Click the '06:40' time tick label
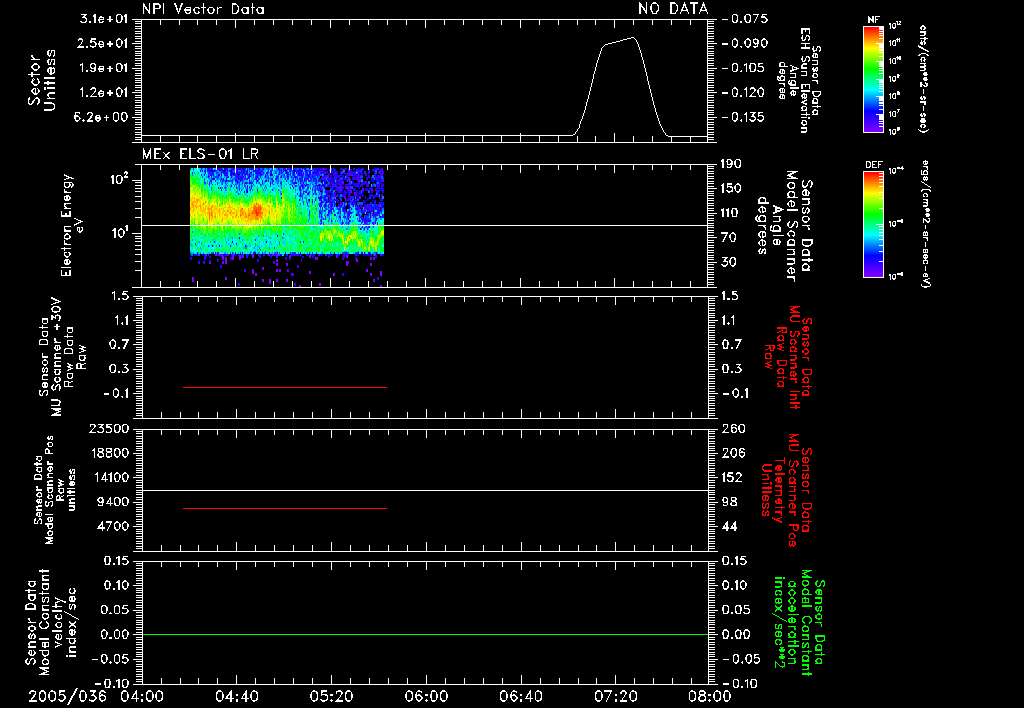Viewport: 1024px width, 708px height. [520, 696]
